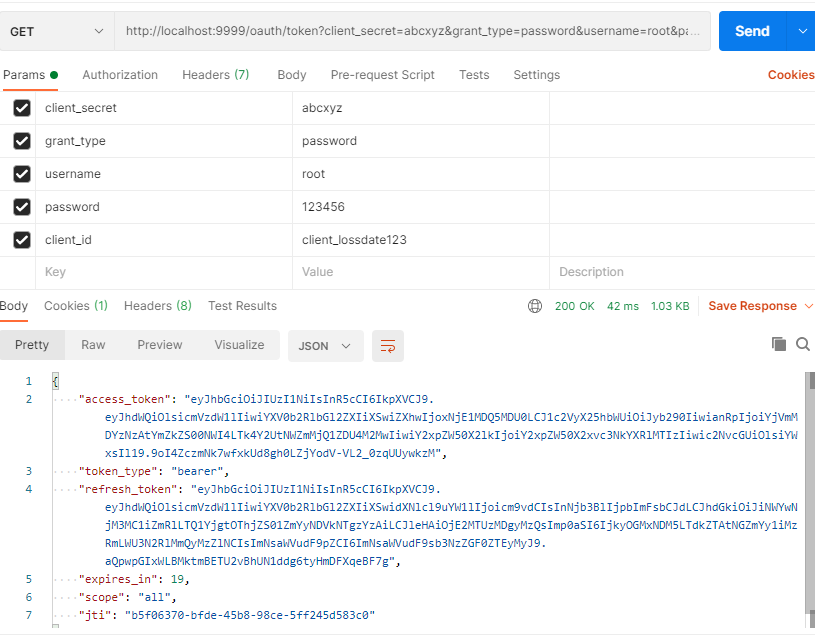815x636 pixels.
Task: Open the Pre-request Script tab
Action: (383, 75)
